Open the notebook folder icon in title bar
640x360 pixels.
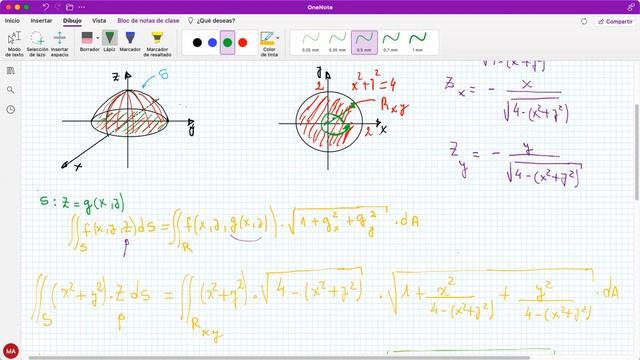point(70,7)
